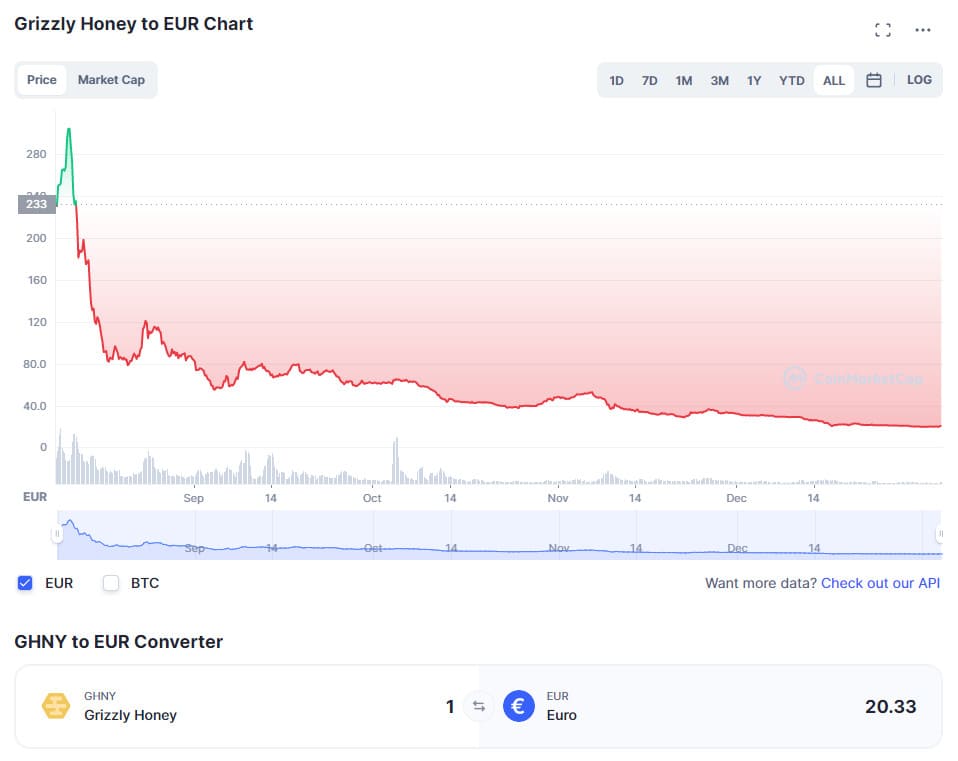Click the Oct label on main x-axis

click(372, 498)
